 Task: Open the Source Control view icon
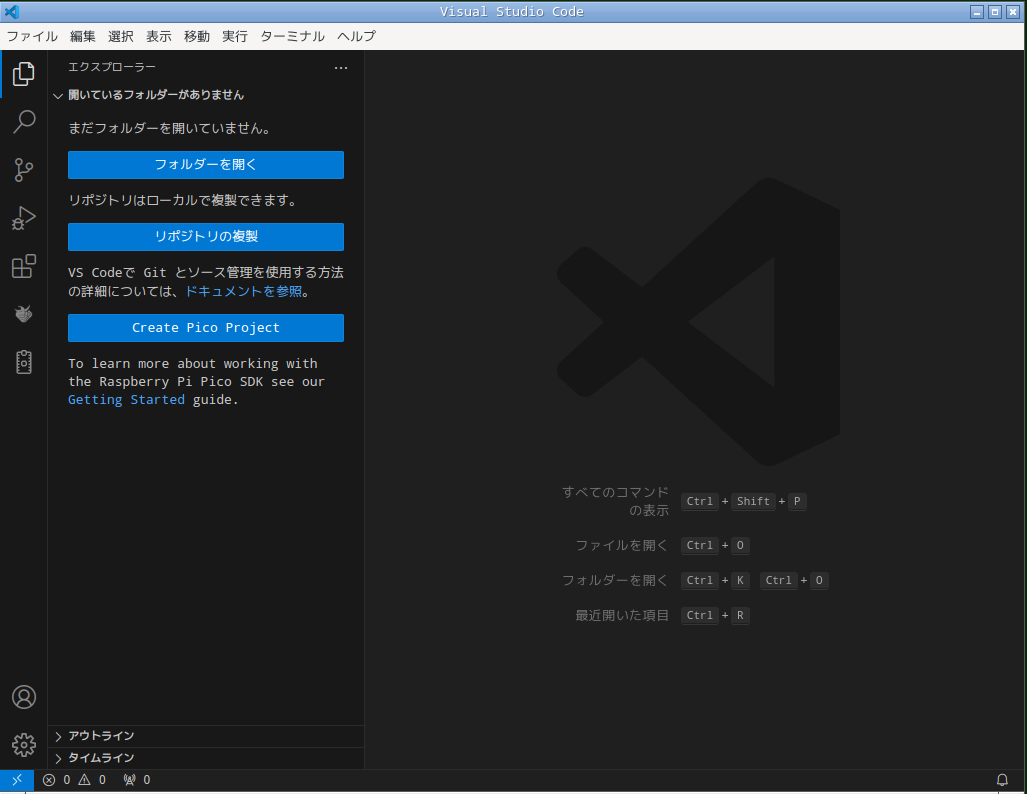(x=24, y=170)
